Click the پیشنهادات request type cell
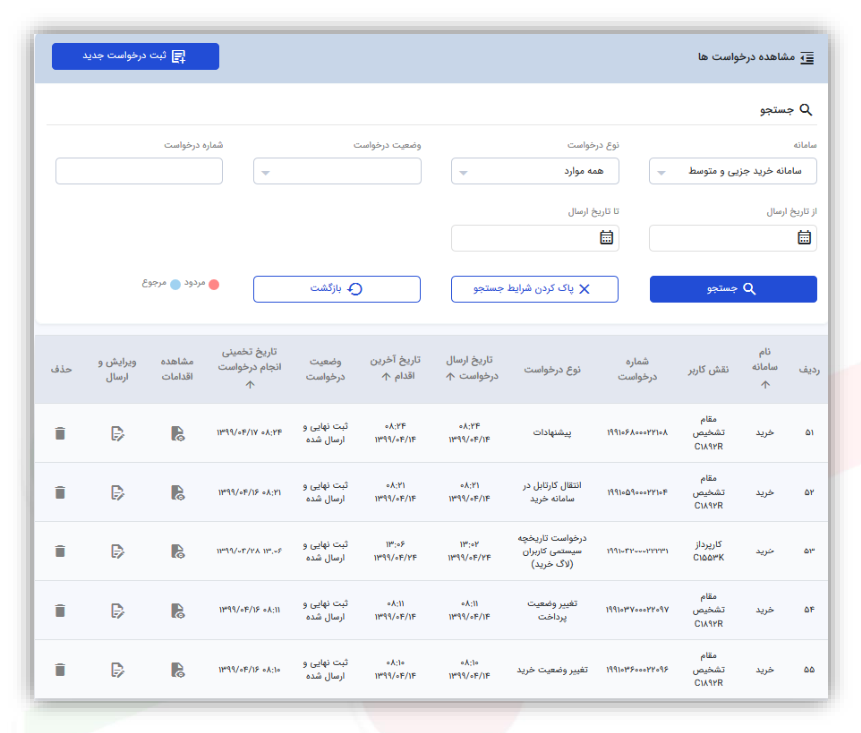 click(x=552, y=433)
